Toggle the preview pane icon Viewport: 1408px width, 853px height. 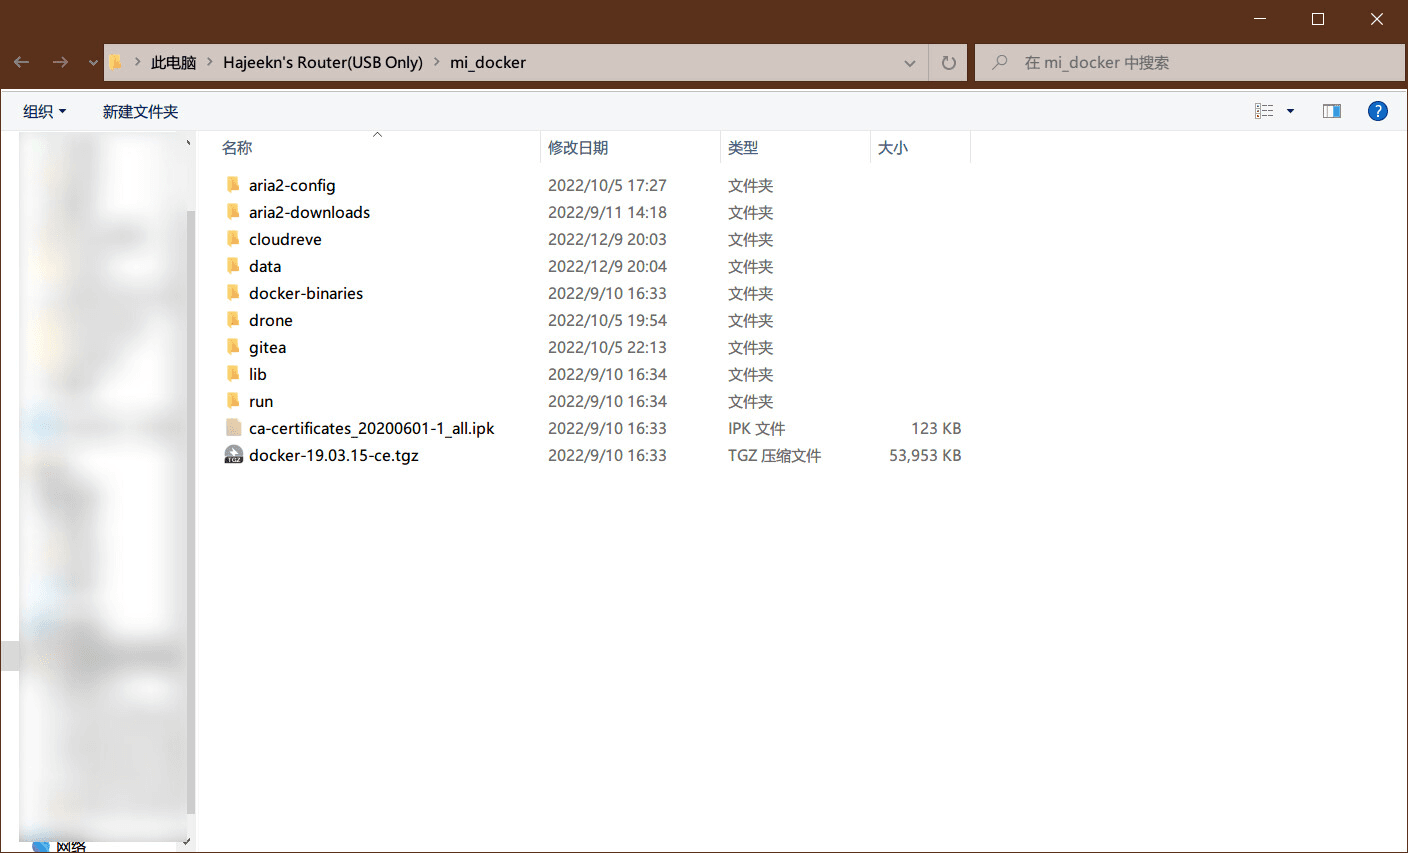[1332, 111]
